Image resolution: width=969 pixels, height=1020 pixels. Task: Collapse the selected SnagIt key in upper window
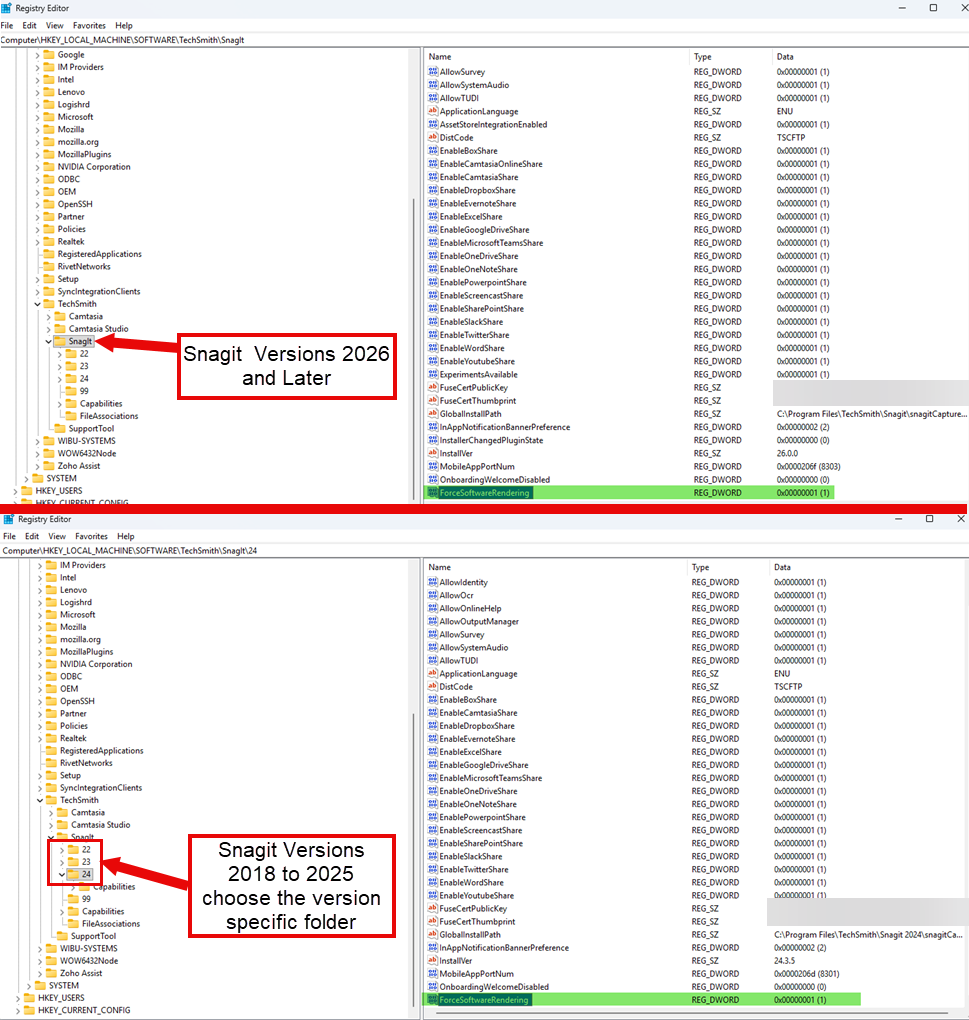pos(49,341)
